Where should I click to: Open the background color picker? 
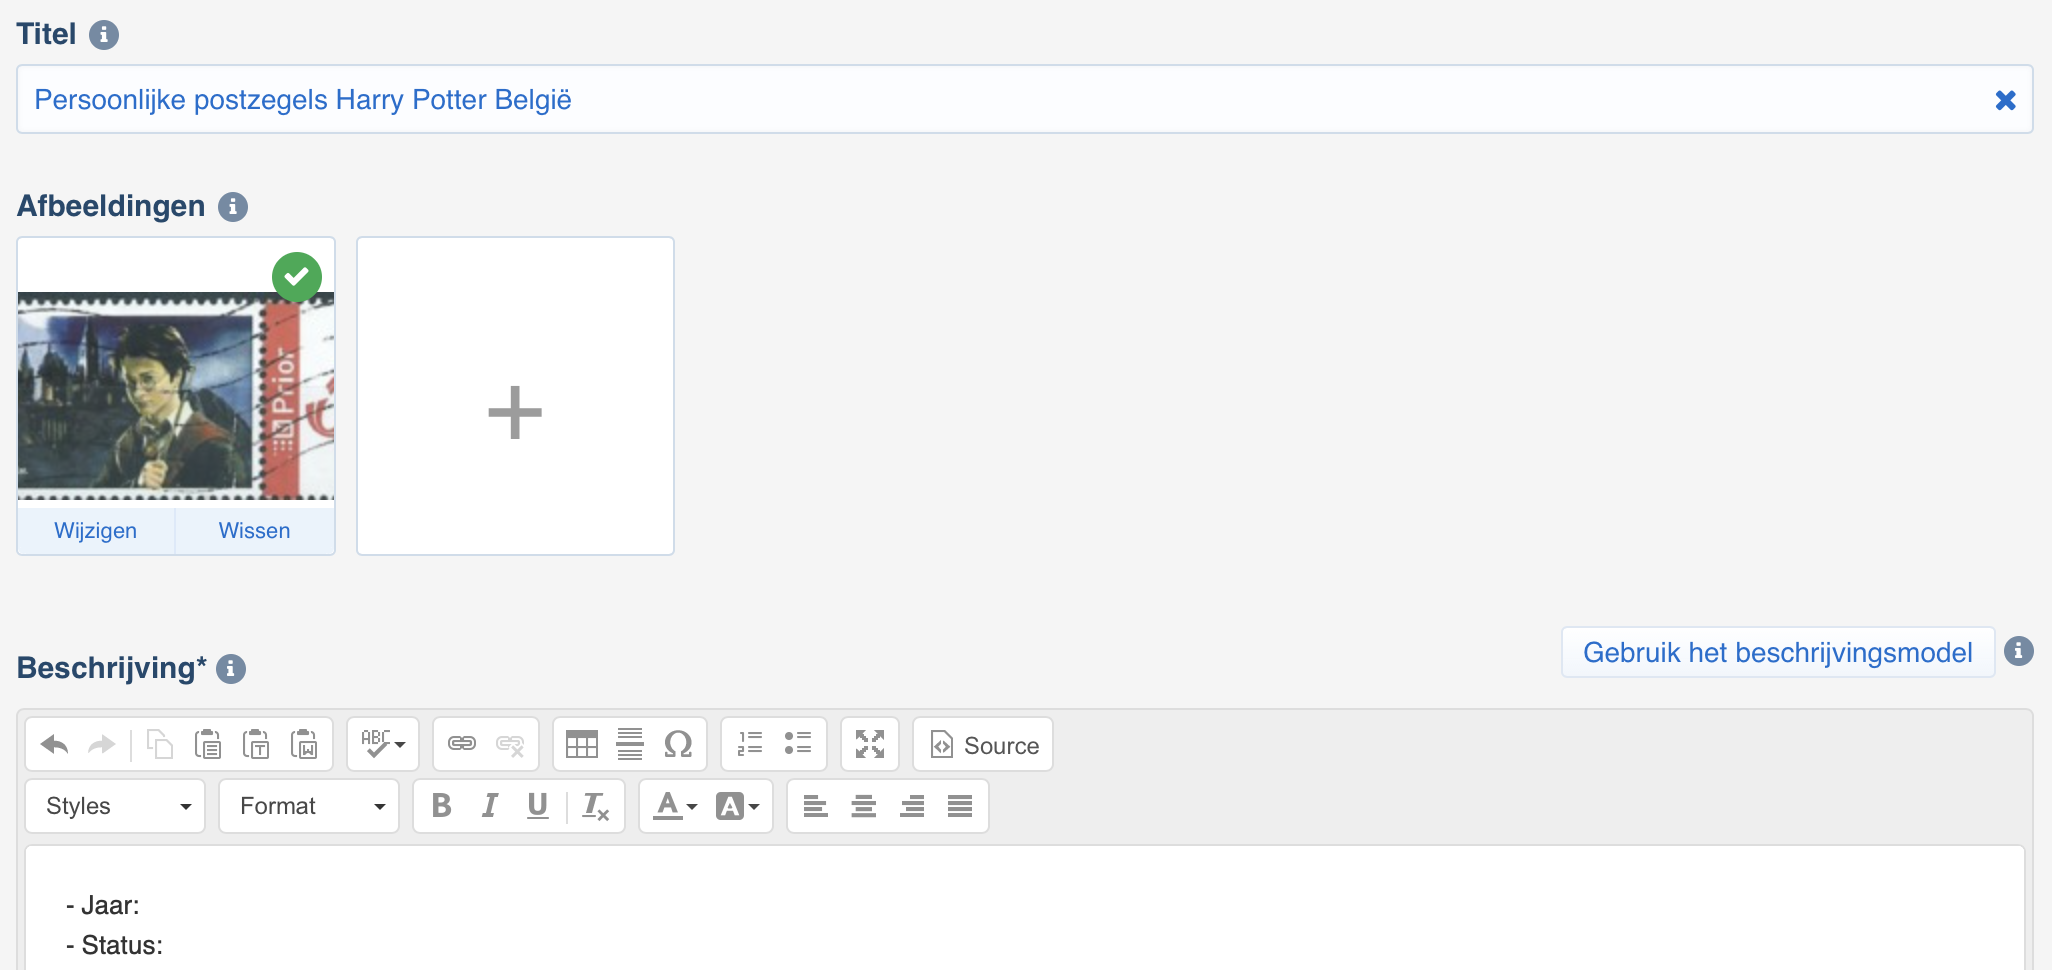(738, 806)
